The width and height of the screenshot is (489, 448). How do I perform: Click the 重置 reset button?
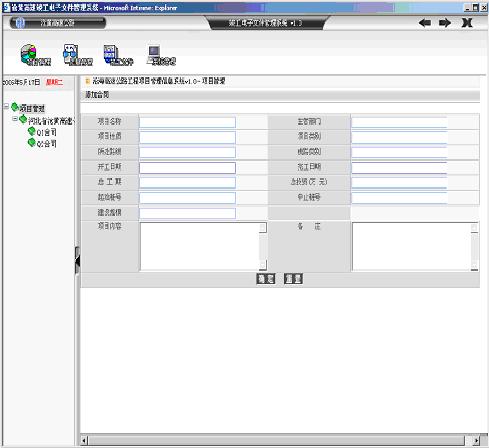coord(293,279)
